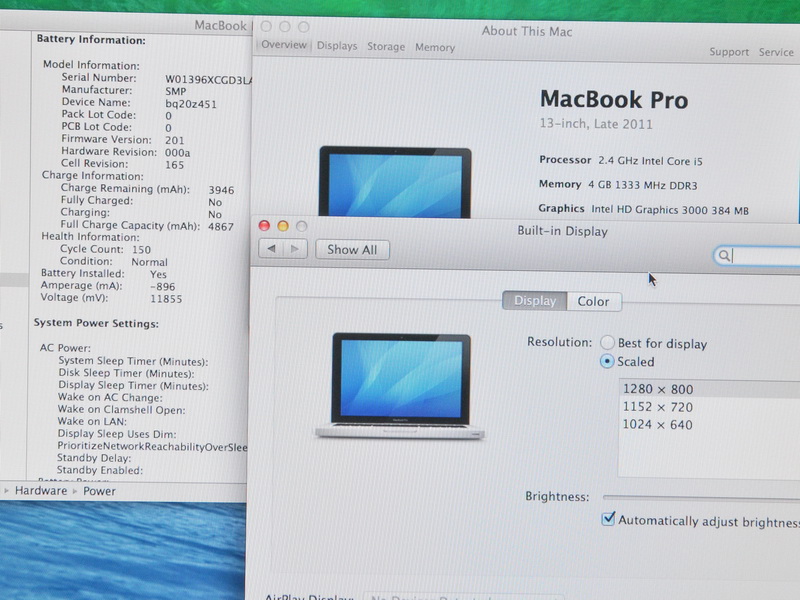Click the Cycle Count value 150
Image resolution: width=800 pixels, height=600 pixels.
141,249
